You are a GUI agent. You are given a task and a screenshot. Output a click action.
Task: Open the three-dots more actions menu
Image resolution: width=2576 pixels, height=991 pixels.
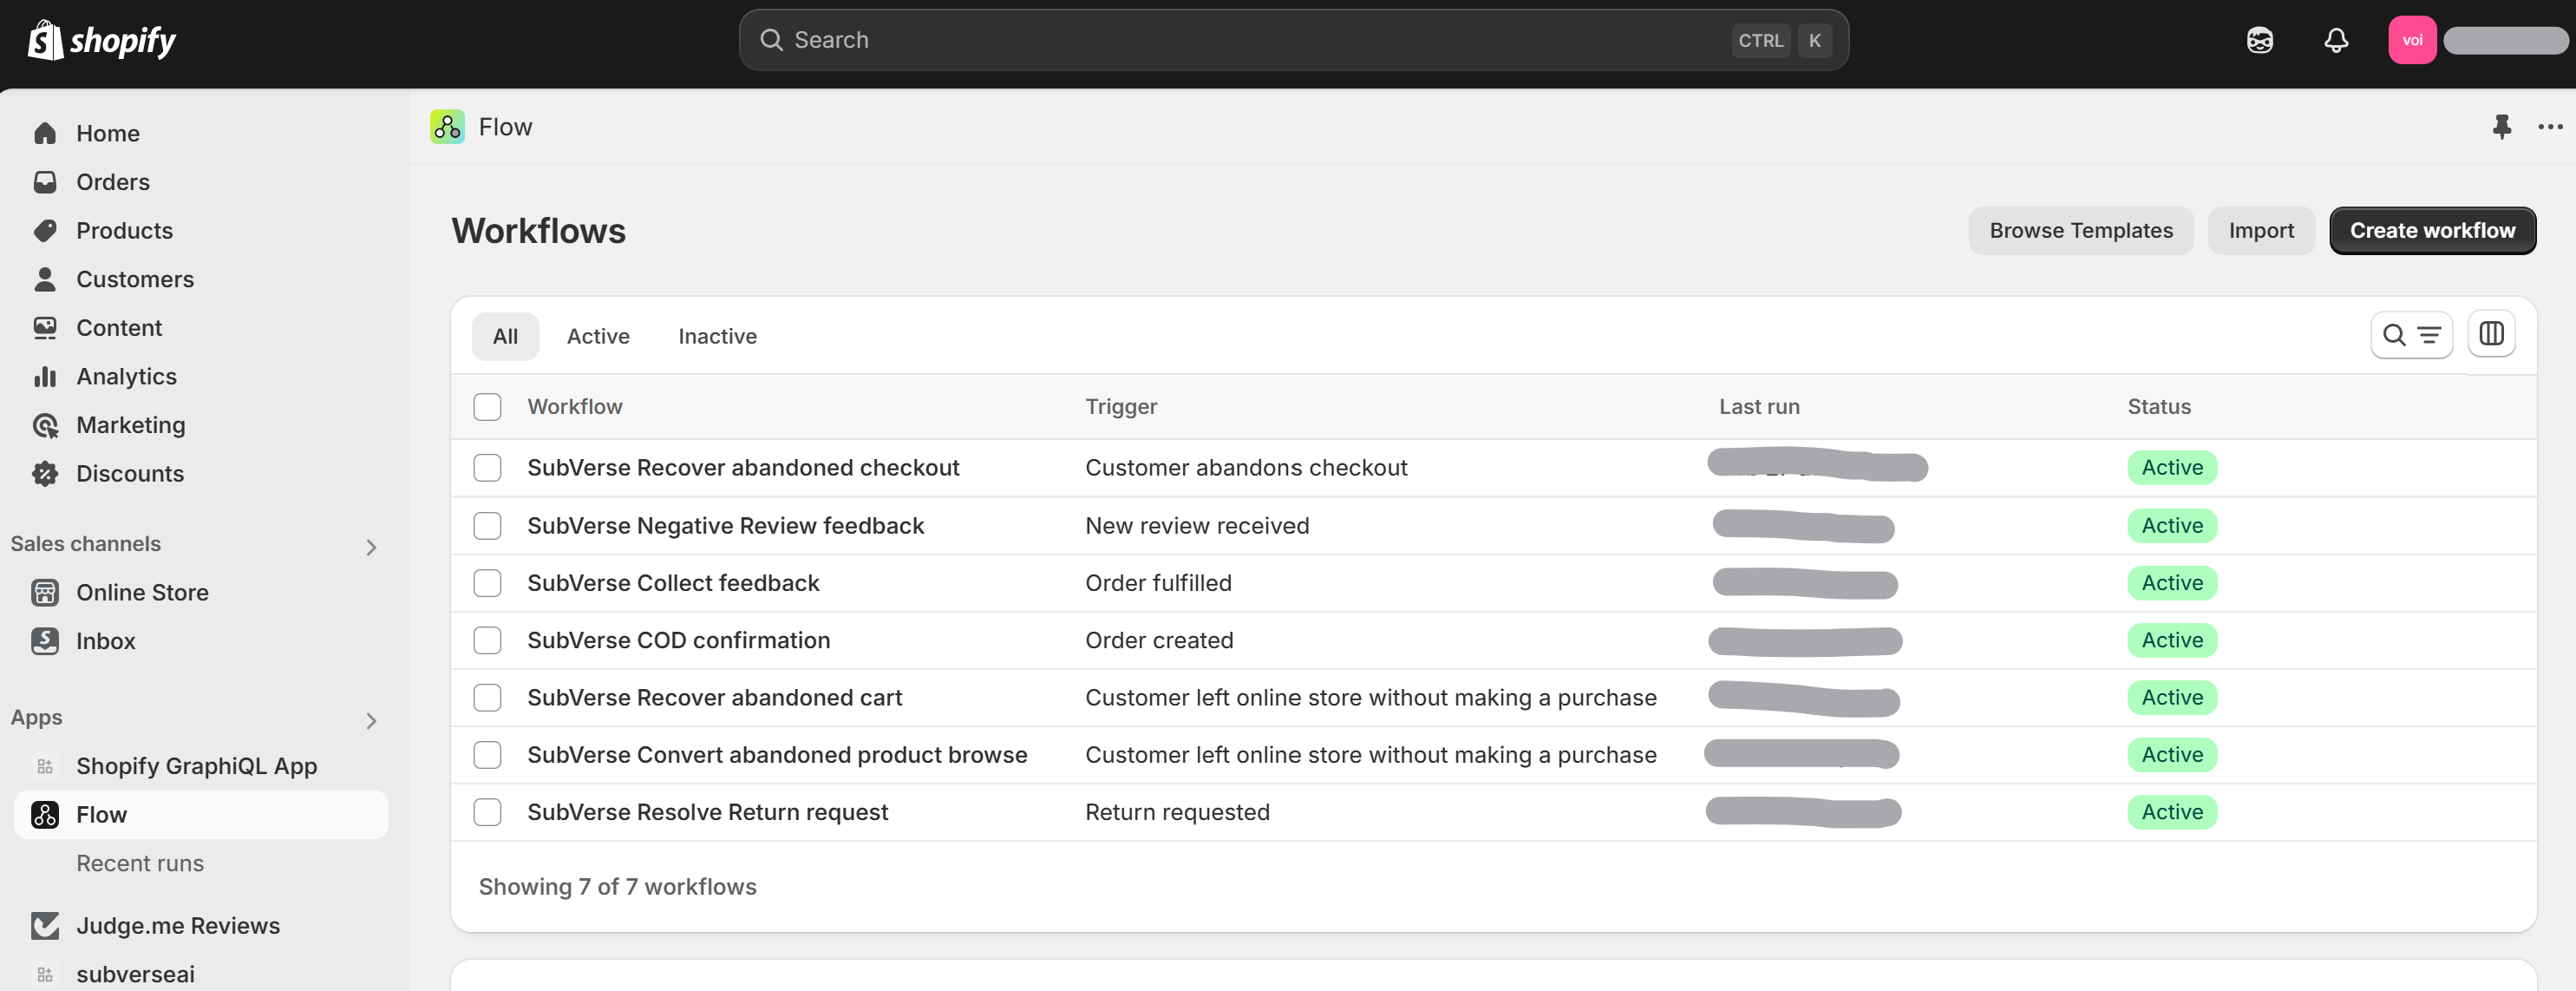click(x=2549, y=127)
